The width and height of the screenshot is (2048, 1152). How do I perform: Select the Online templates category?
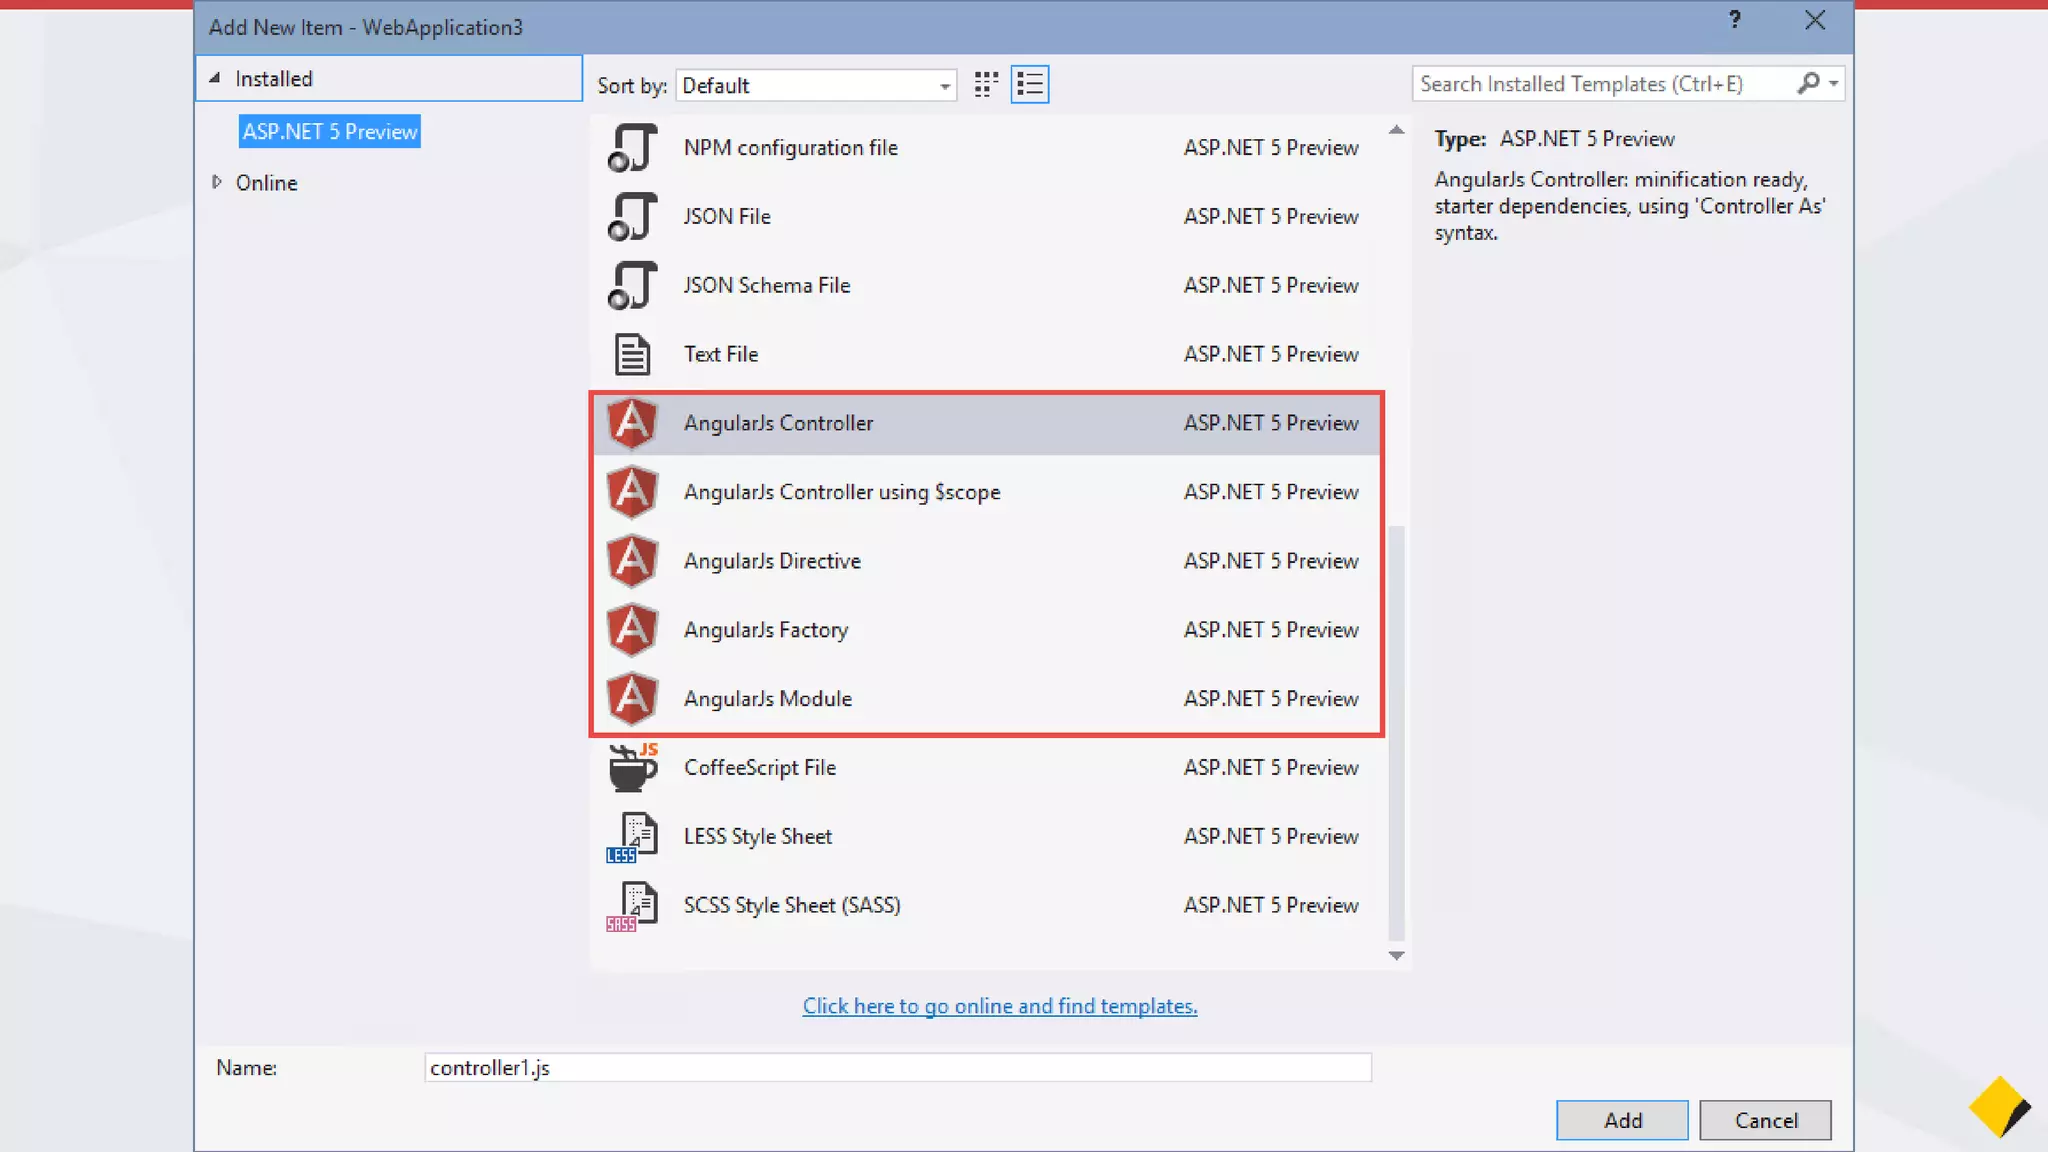(266, 183)
